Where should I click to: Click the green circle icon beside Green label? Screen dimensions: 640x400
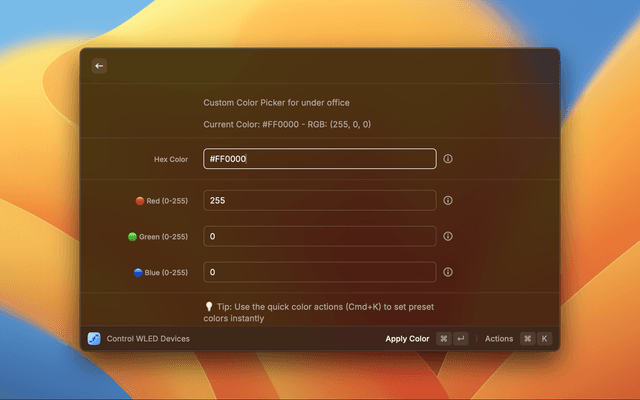pyautogui.click(x=132, y=237)
